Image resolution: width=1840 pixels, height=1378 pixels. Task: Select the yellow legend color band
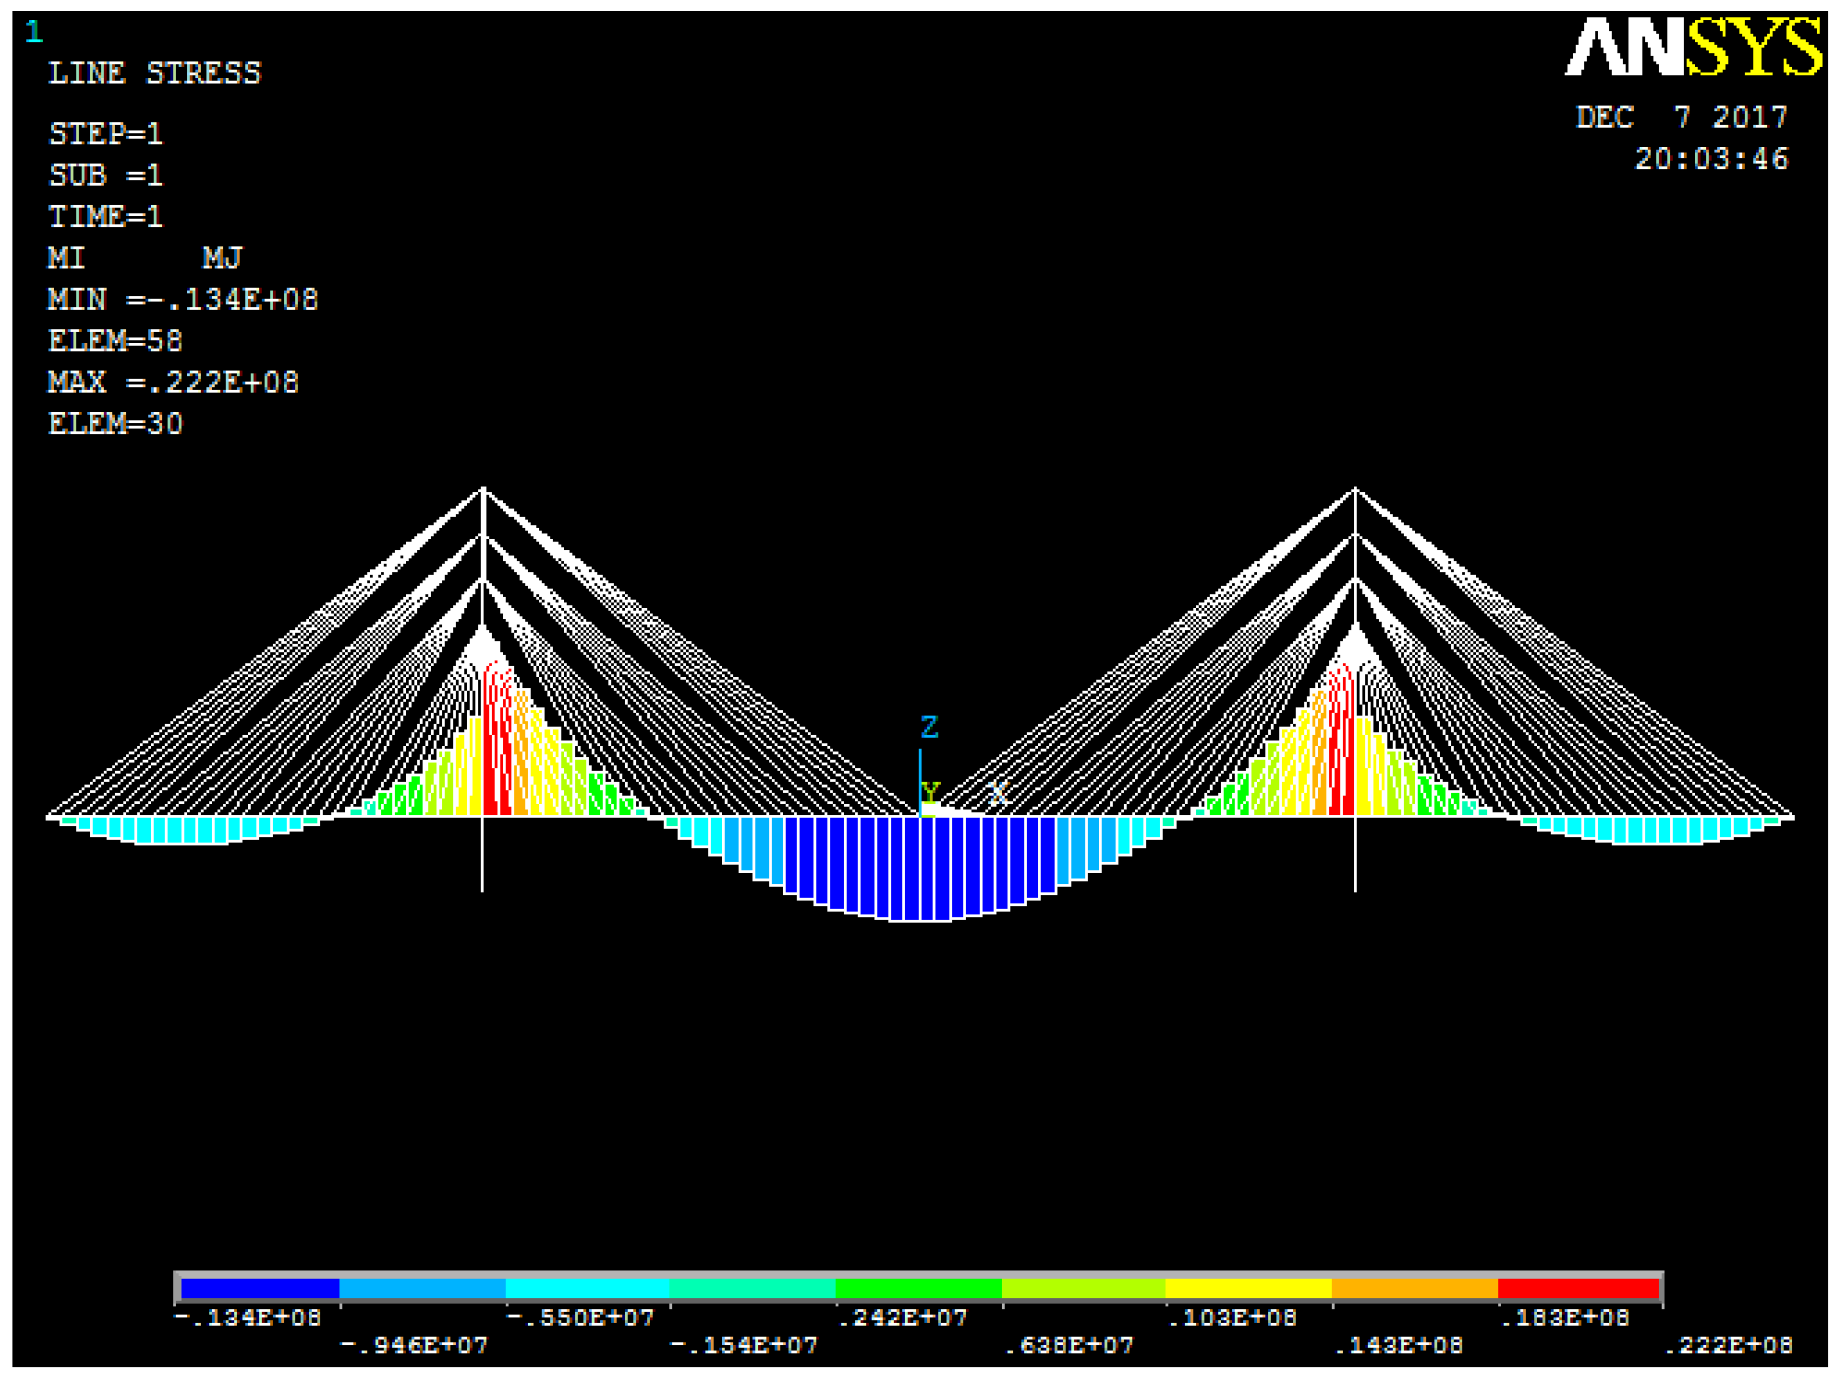[1248, 1288]
